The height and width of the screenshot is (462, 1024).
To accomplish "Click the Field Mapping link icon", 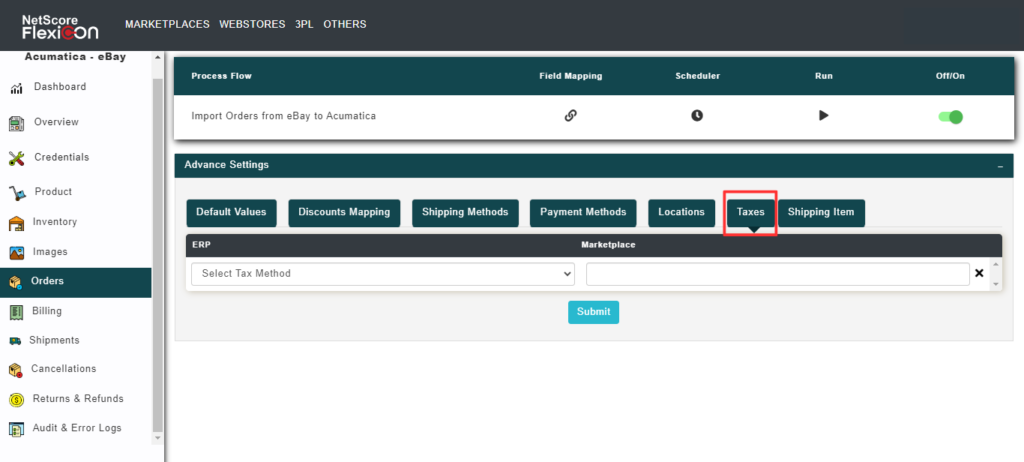I will pyautogui.click(x=570, y=115).
